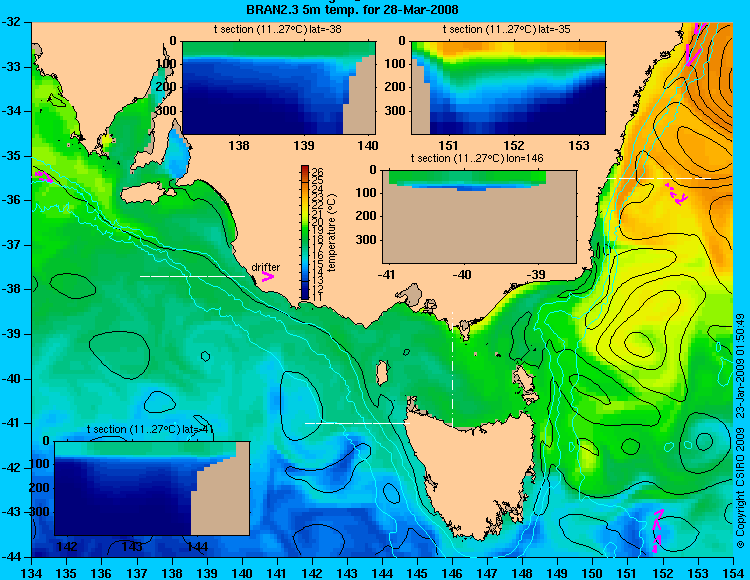Viewport: 750px width, 580px height.
Task: Click the 't section (11..27°C) lat=-35' caption
Action: point(507,29)
